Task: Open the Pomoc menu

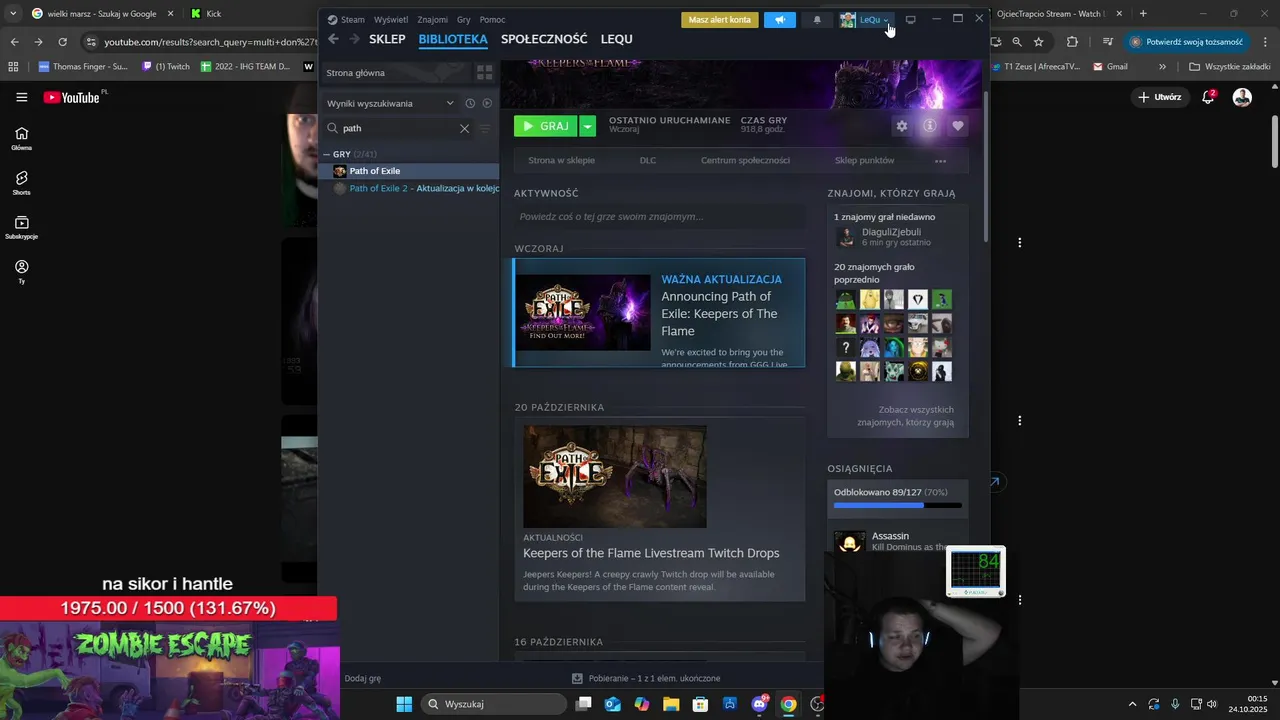Action: [x=492, y=19]
